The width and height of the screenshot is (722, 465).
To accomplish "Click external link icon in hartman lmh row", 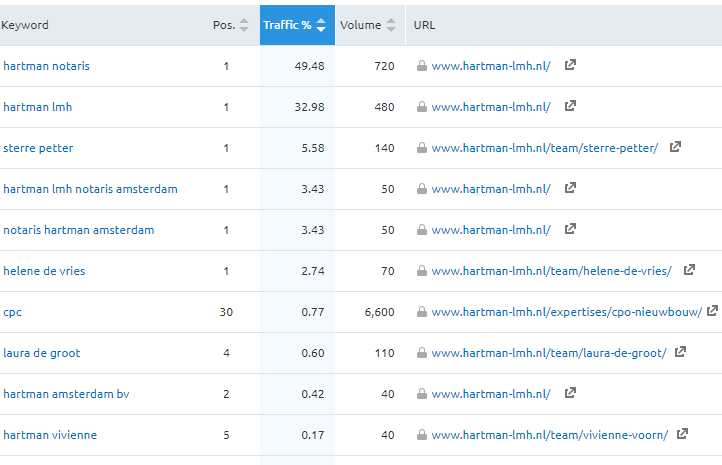I will pyautogui.click(x=570, y=107).
